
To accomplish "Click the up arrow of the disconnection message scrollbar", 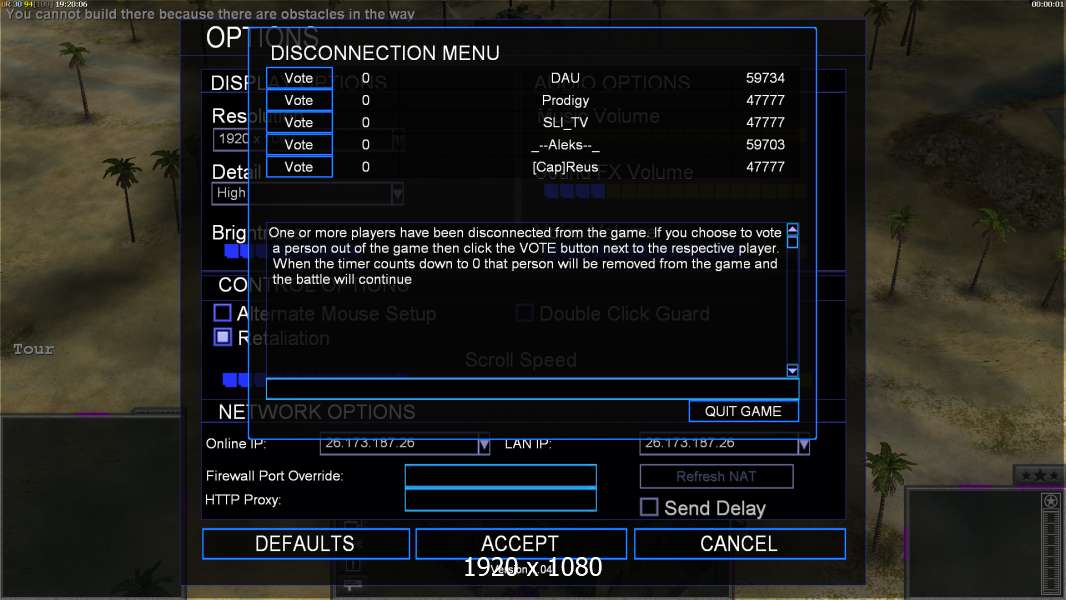I will tap(792, 230).
